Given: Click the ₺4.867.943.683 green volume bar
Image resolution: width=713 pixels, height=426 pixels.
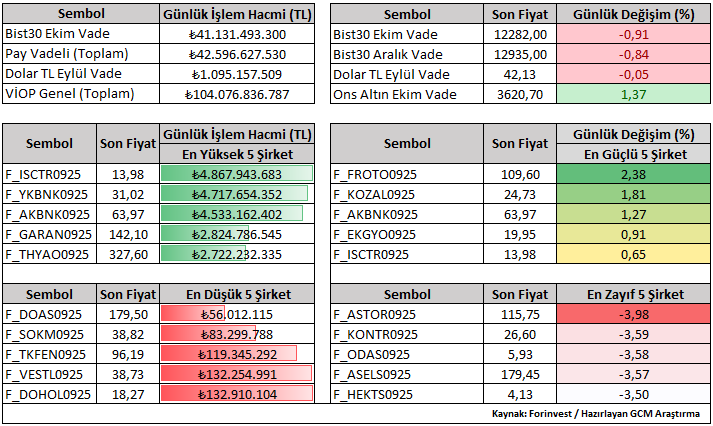Looking at the screenshot, I should pos(236,174).
